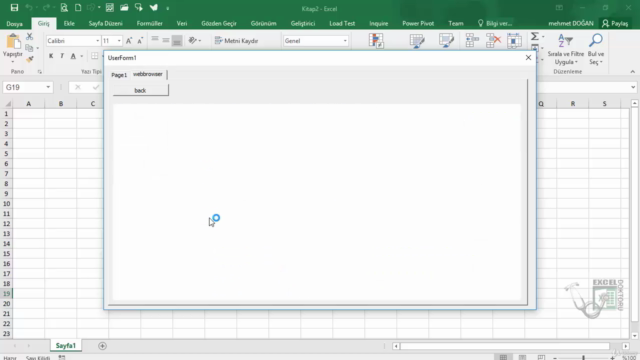Open the Calibri font name dropdown

click(x=98, y=41)
